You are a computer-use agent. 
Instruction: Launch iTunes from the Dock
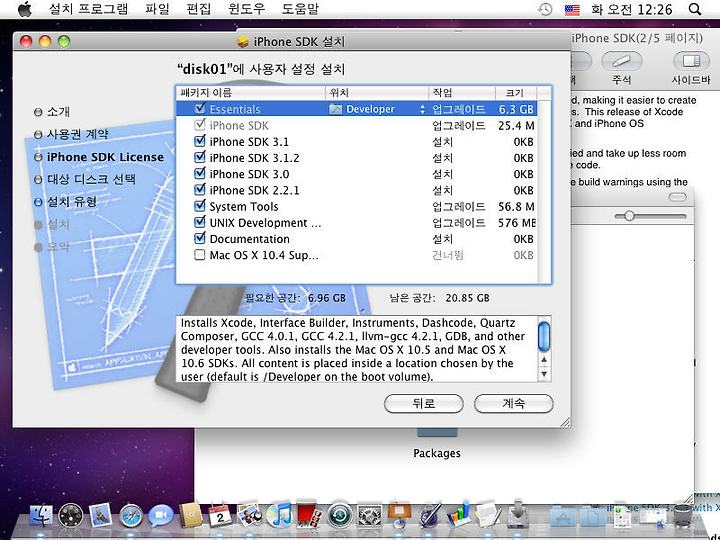[x=279, y=515]
